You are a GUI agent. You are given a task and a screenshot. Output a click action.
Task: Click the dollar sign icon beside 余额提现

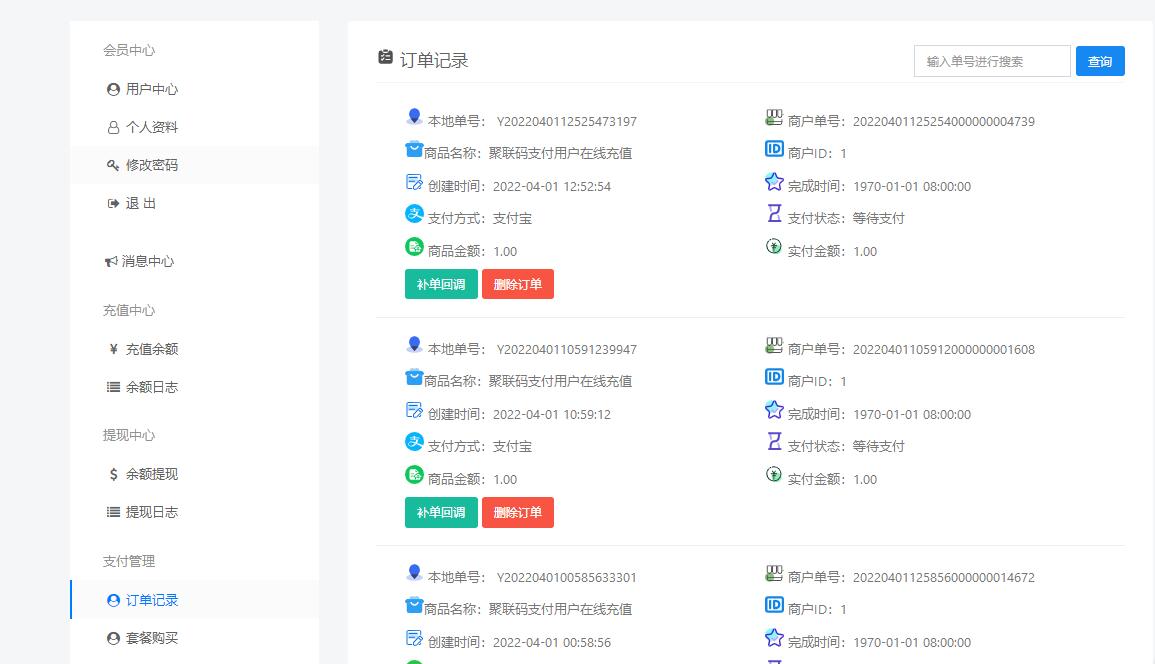pyautogui.click(x=111, y=473)
